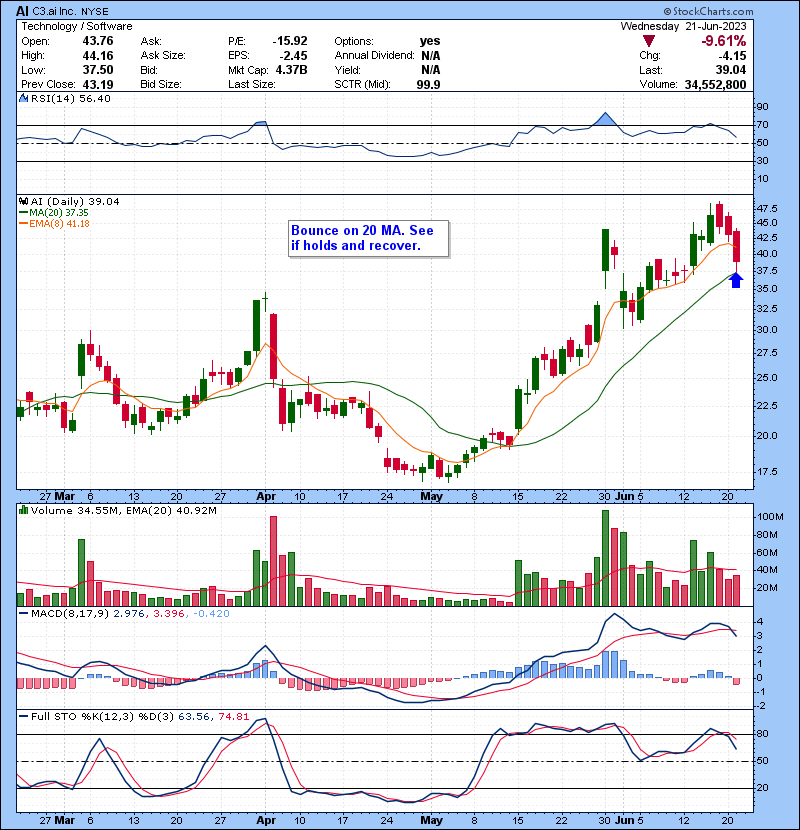
Task: Click the AI (Daily) 39.04 chart label
Action: pos(75,201)
